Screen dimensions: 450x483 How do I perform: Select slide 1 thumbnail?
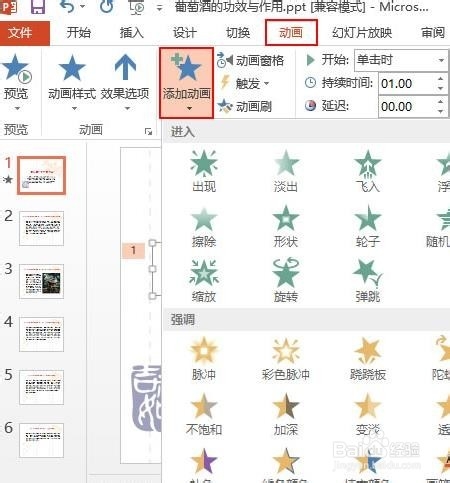click(x=42, y=175)
